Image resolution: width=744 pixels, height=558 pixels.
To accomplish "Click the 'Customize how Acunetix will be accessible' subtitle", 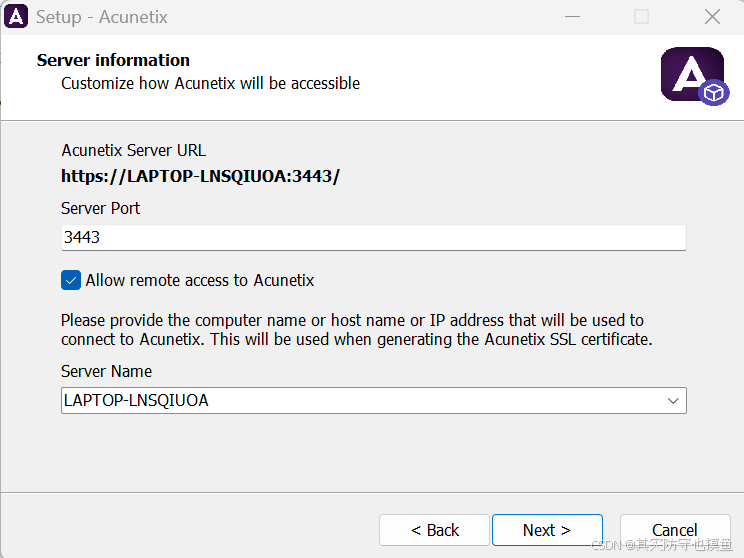I will pos(211,83).
